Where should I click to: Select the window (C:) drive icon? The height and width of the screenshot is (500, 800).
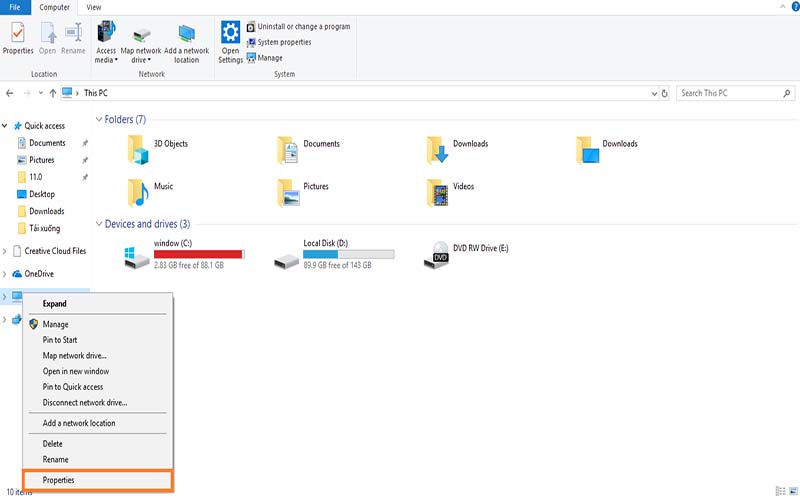point(137,258)
